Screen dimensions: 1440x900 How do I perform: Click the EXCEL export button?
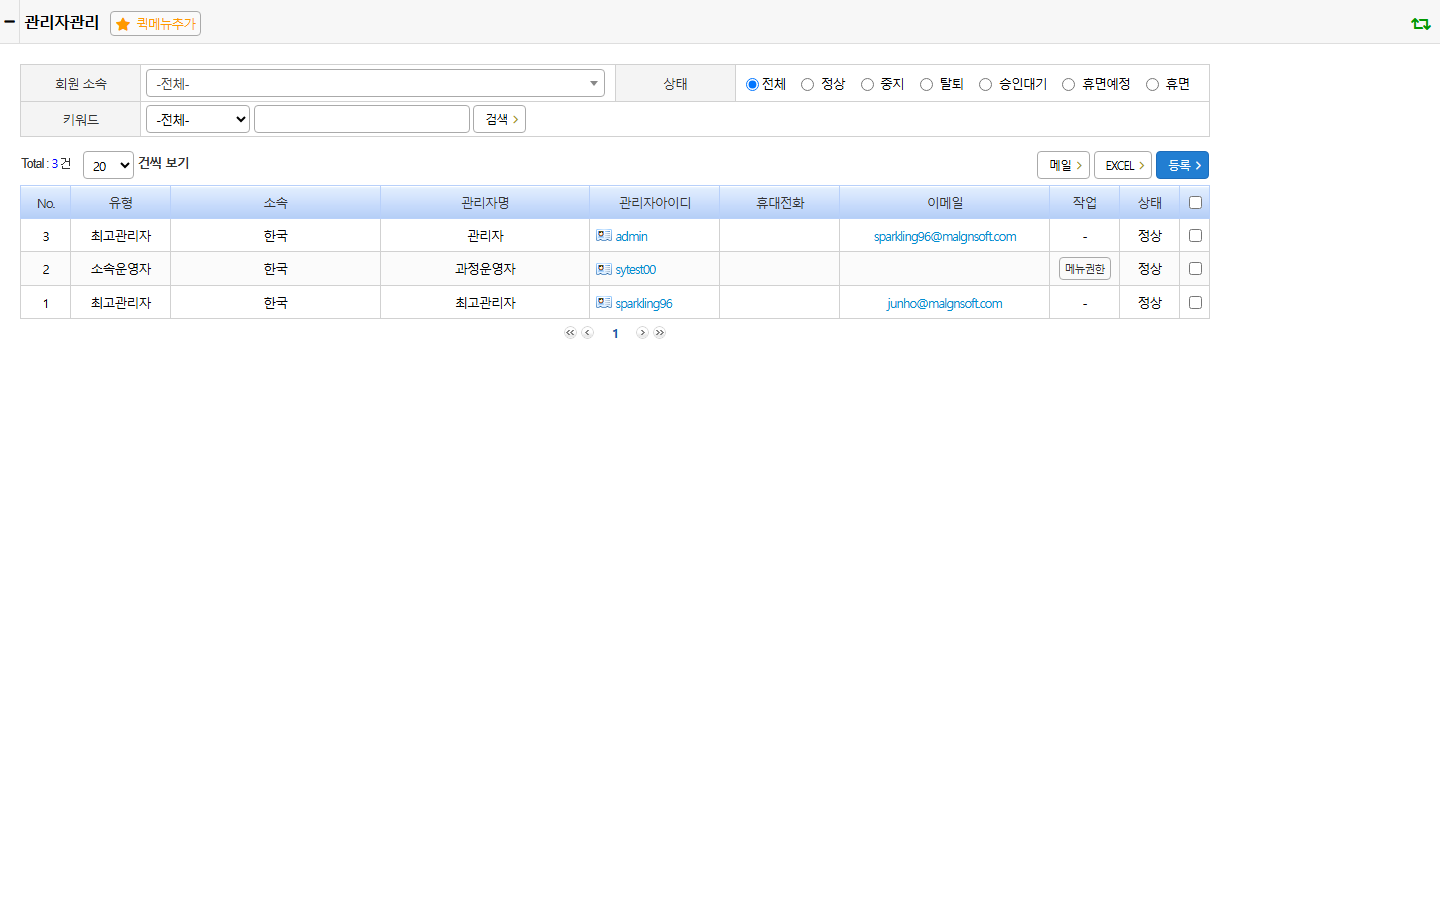[1123, 165]
